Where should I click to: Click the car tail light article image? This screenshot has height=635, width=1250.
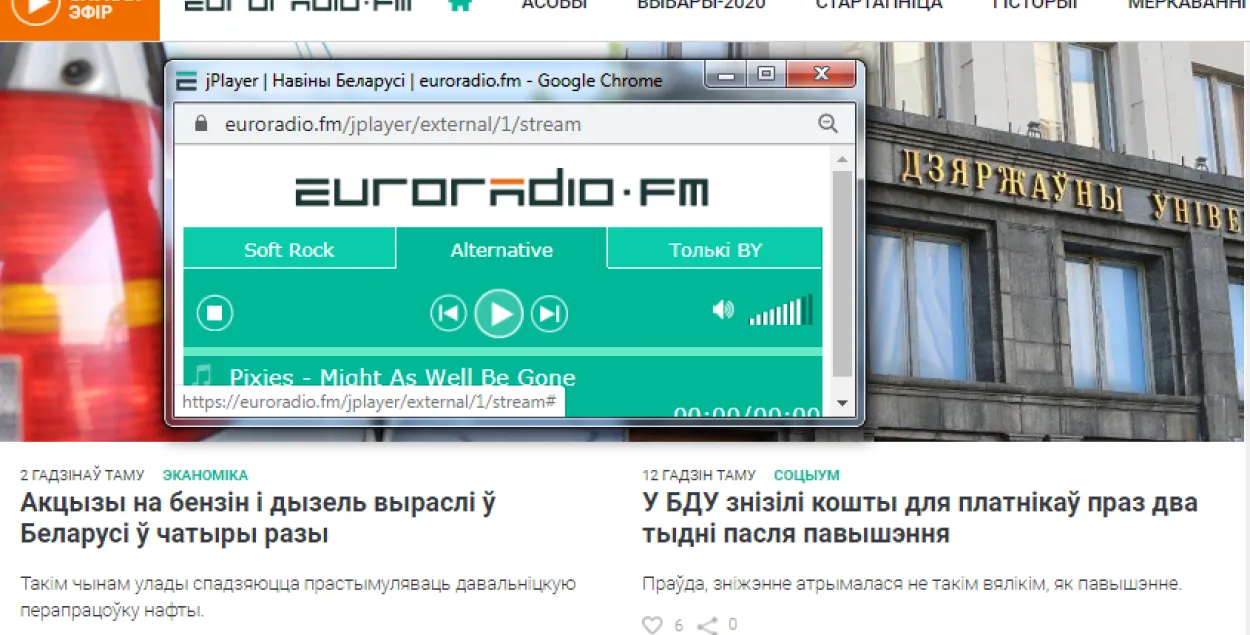pyautogui.click(x=82, y=241)
